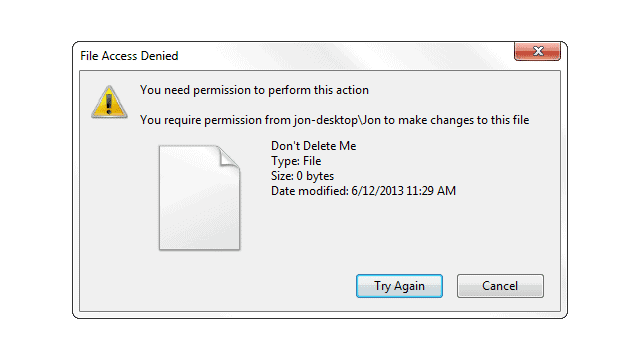This screenshot has height=360, width=640.
Task: Click the File Access Denied title text
Action: [129, 56]
